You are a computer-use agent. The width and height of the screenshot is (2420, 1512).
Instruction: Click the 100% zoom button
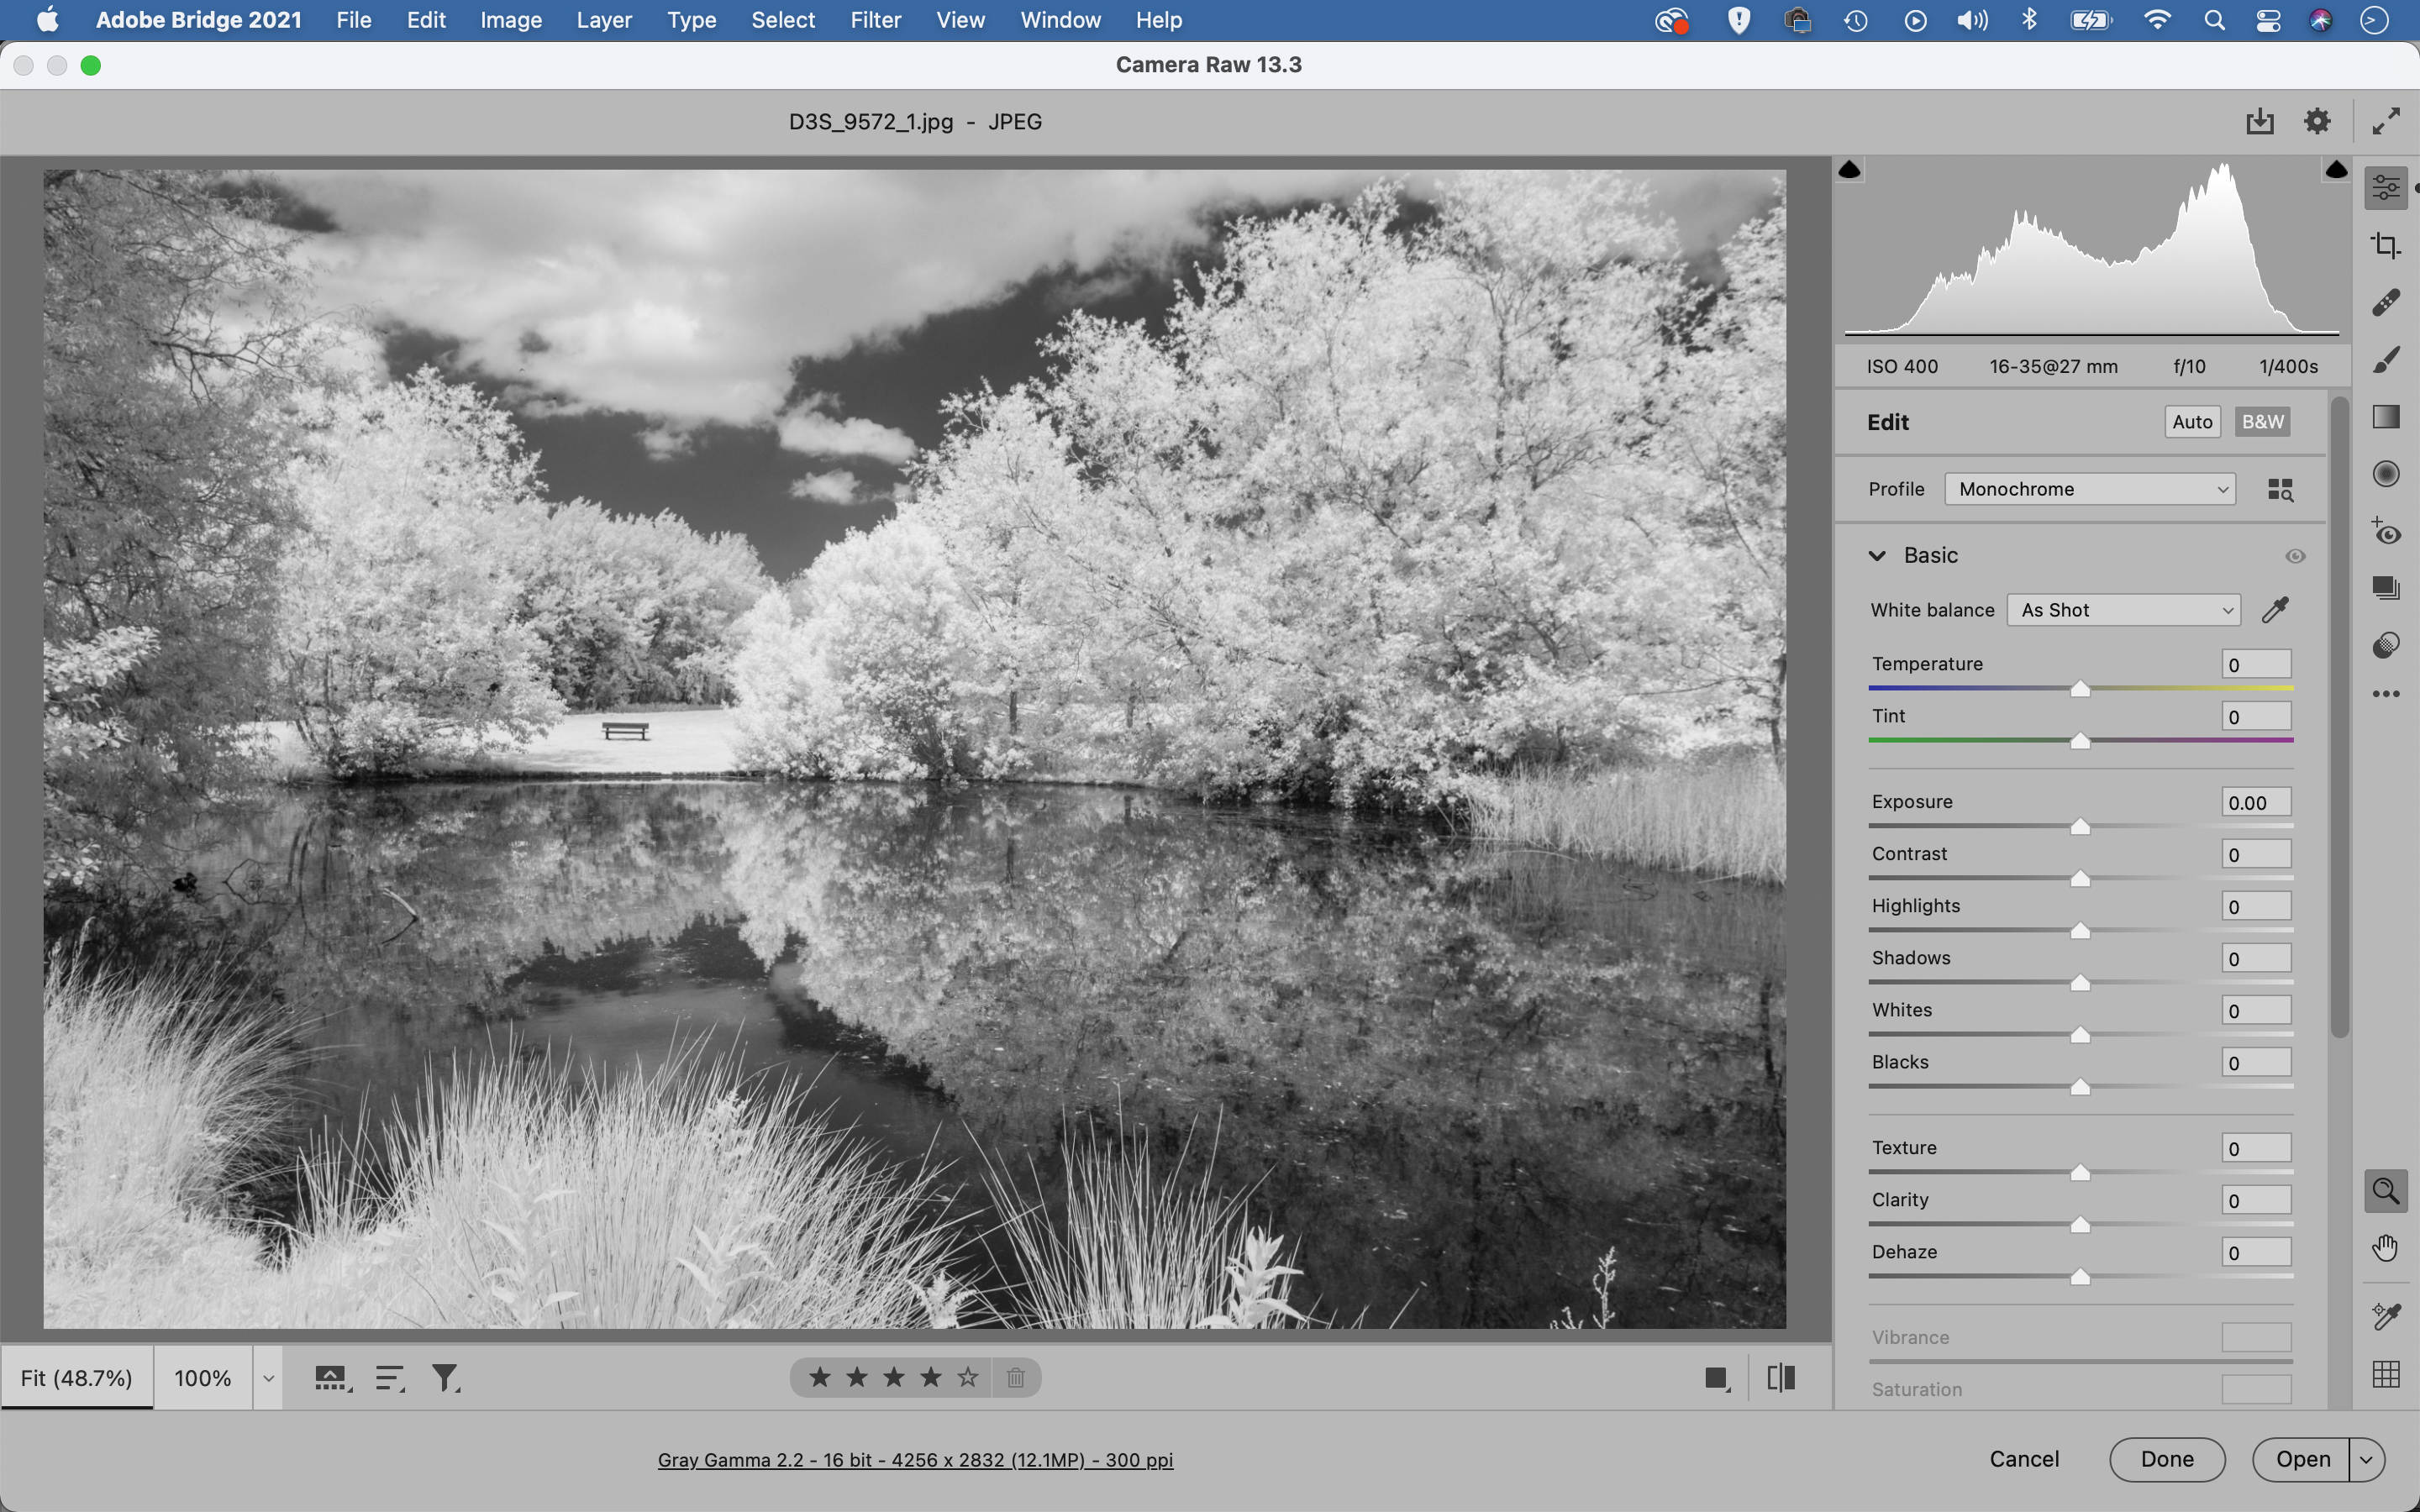203,1378
